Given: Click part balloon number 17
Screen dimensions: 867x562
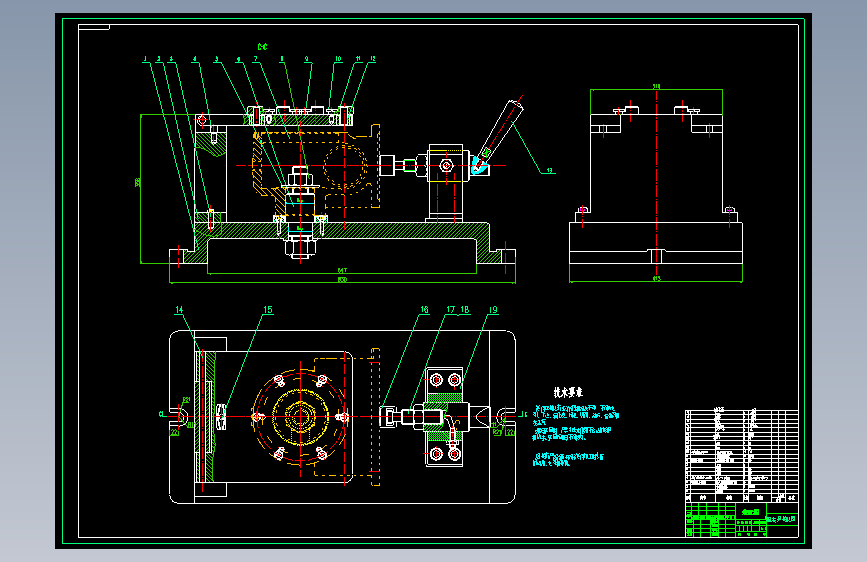Looking at the screenshot, I should pyautogui.click(x=451, y=310).
